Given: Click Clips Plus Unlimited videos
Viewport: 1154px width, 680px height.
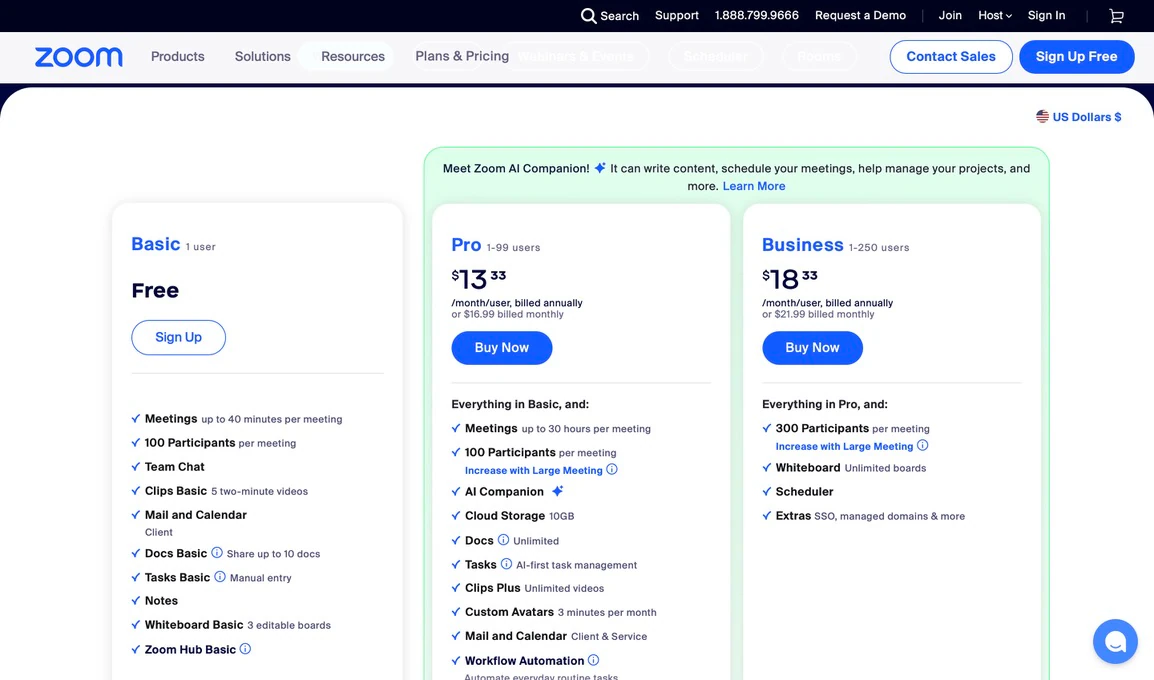Looking at the screenshot, I should 534,588.
